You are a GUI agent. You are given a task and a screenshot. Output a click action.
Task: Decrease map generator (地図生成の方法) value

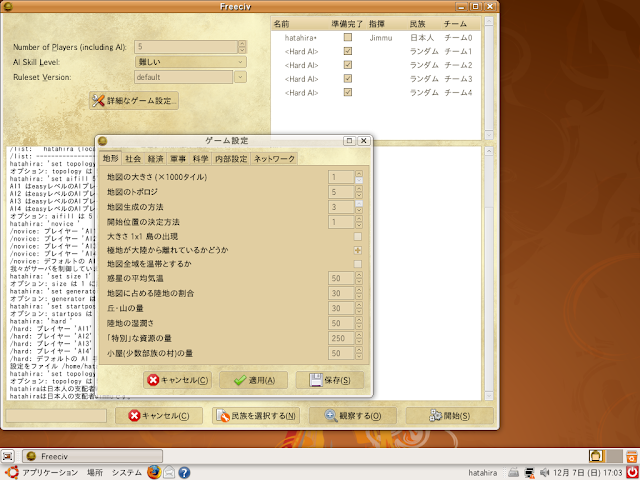click(x=359, y=210)
